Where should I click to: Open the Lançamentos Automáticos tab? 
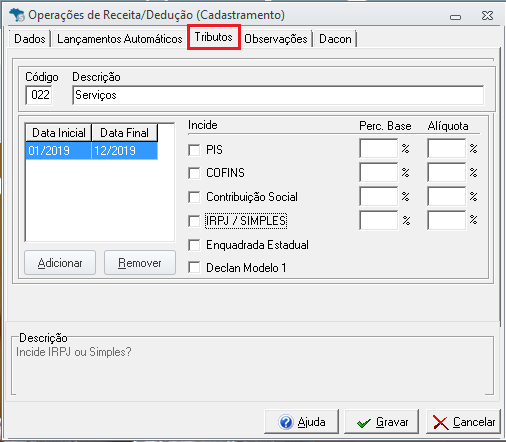point(120,39)
